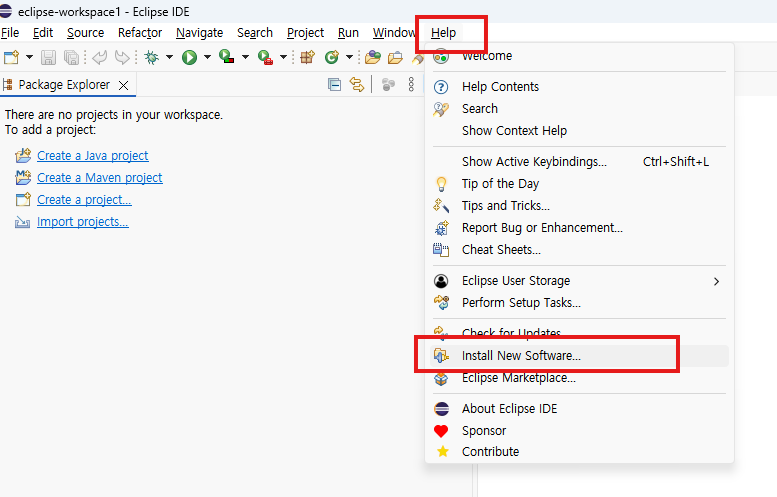This screenshot has width=777, height=497.
Task: Click the Create a Java project link
Action: click(92, 156)
